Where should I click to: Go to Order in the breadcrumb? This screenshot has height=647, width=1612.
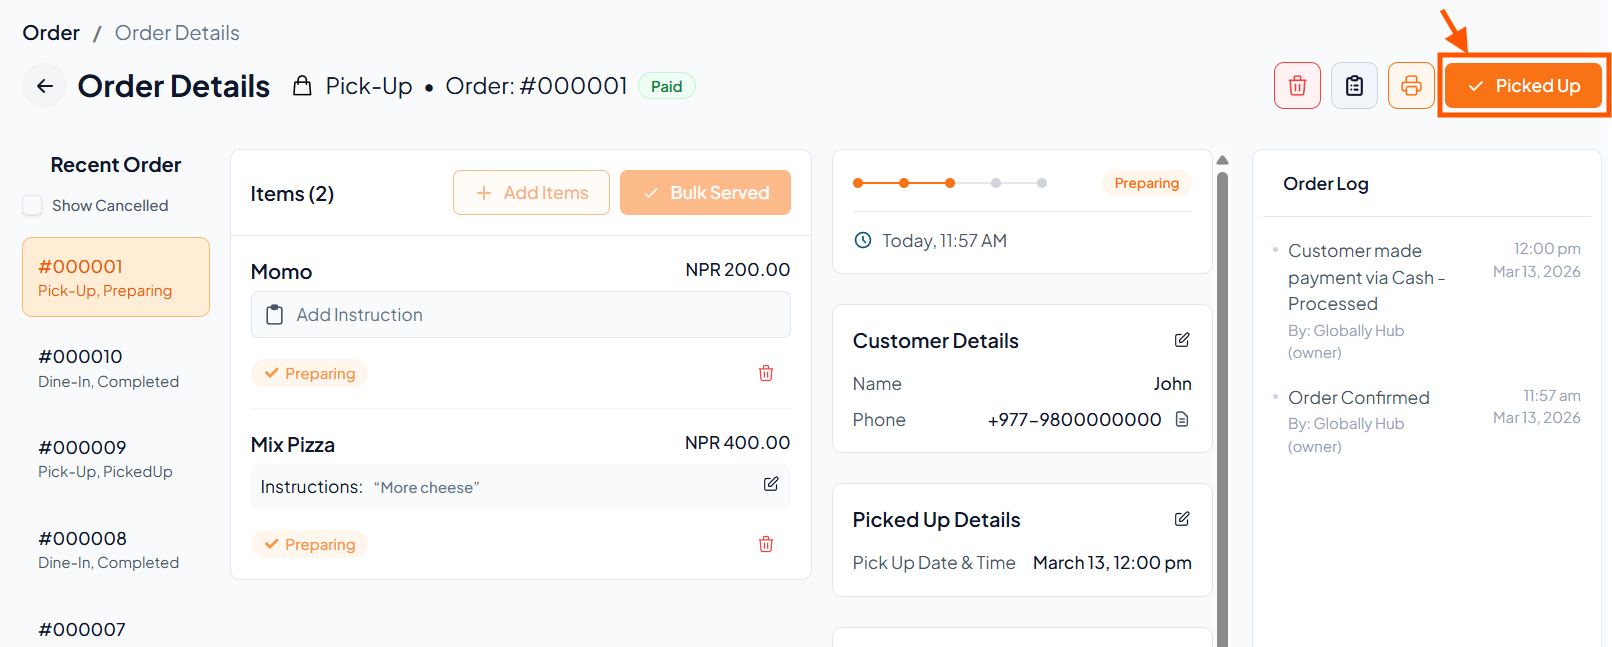(x=51, y=33)
